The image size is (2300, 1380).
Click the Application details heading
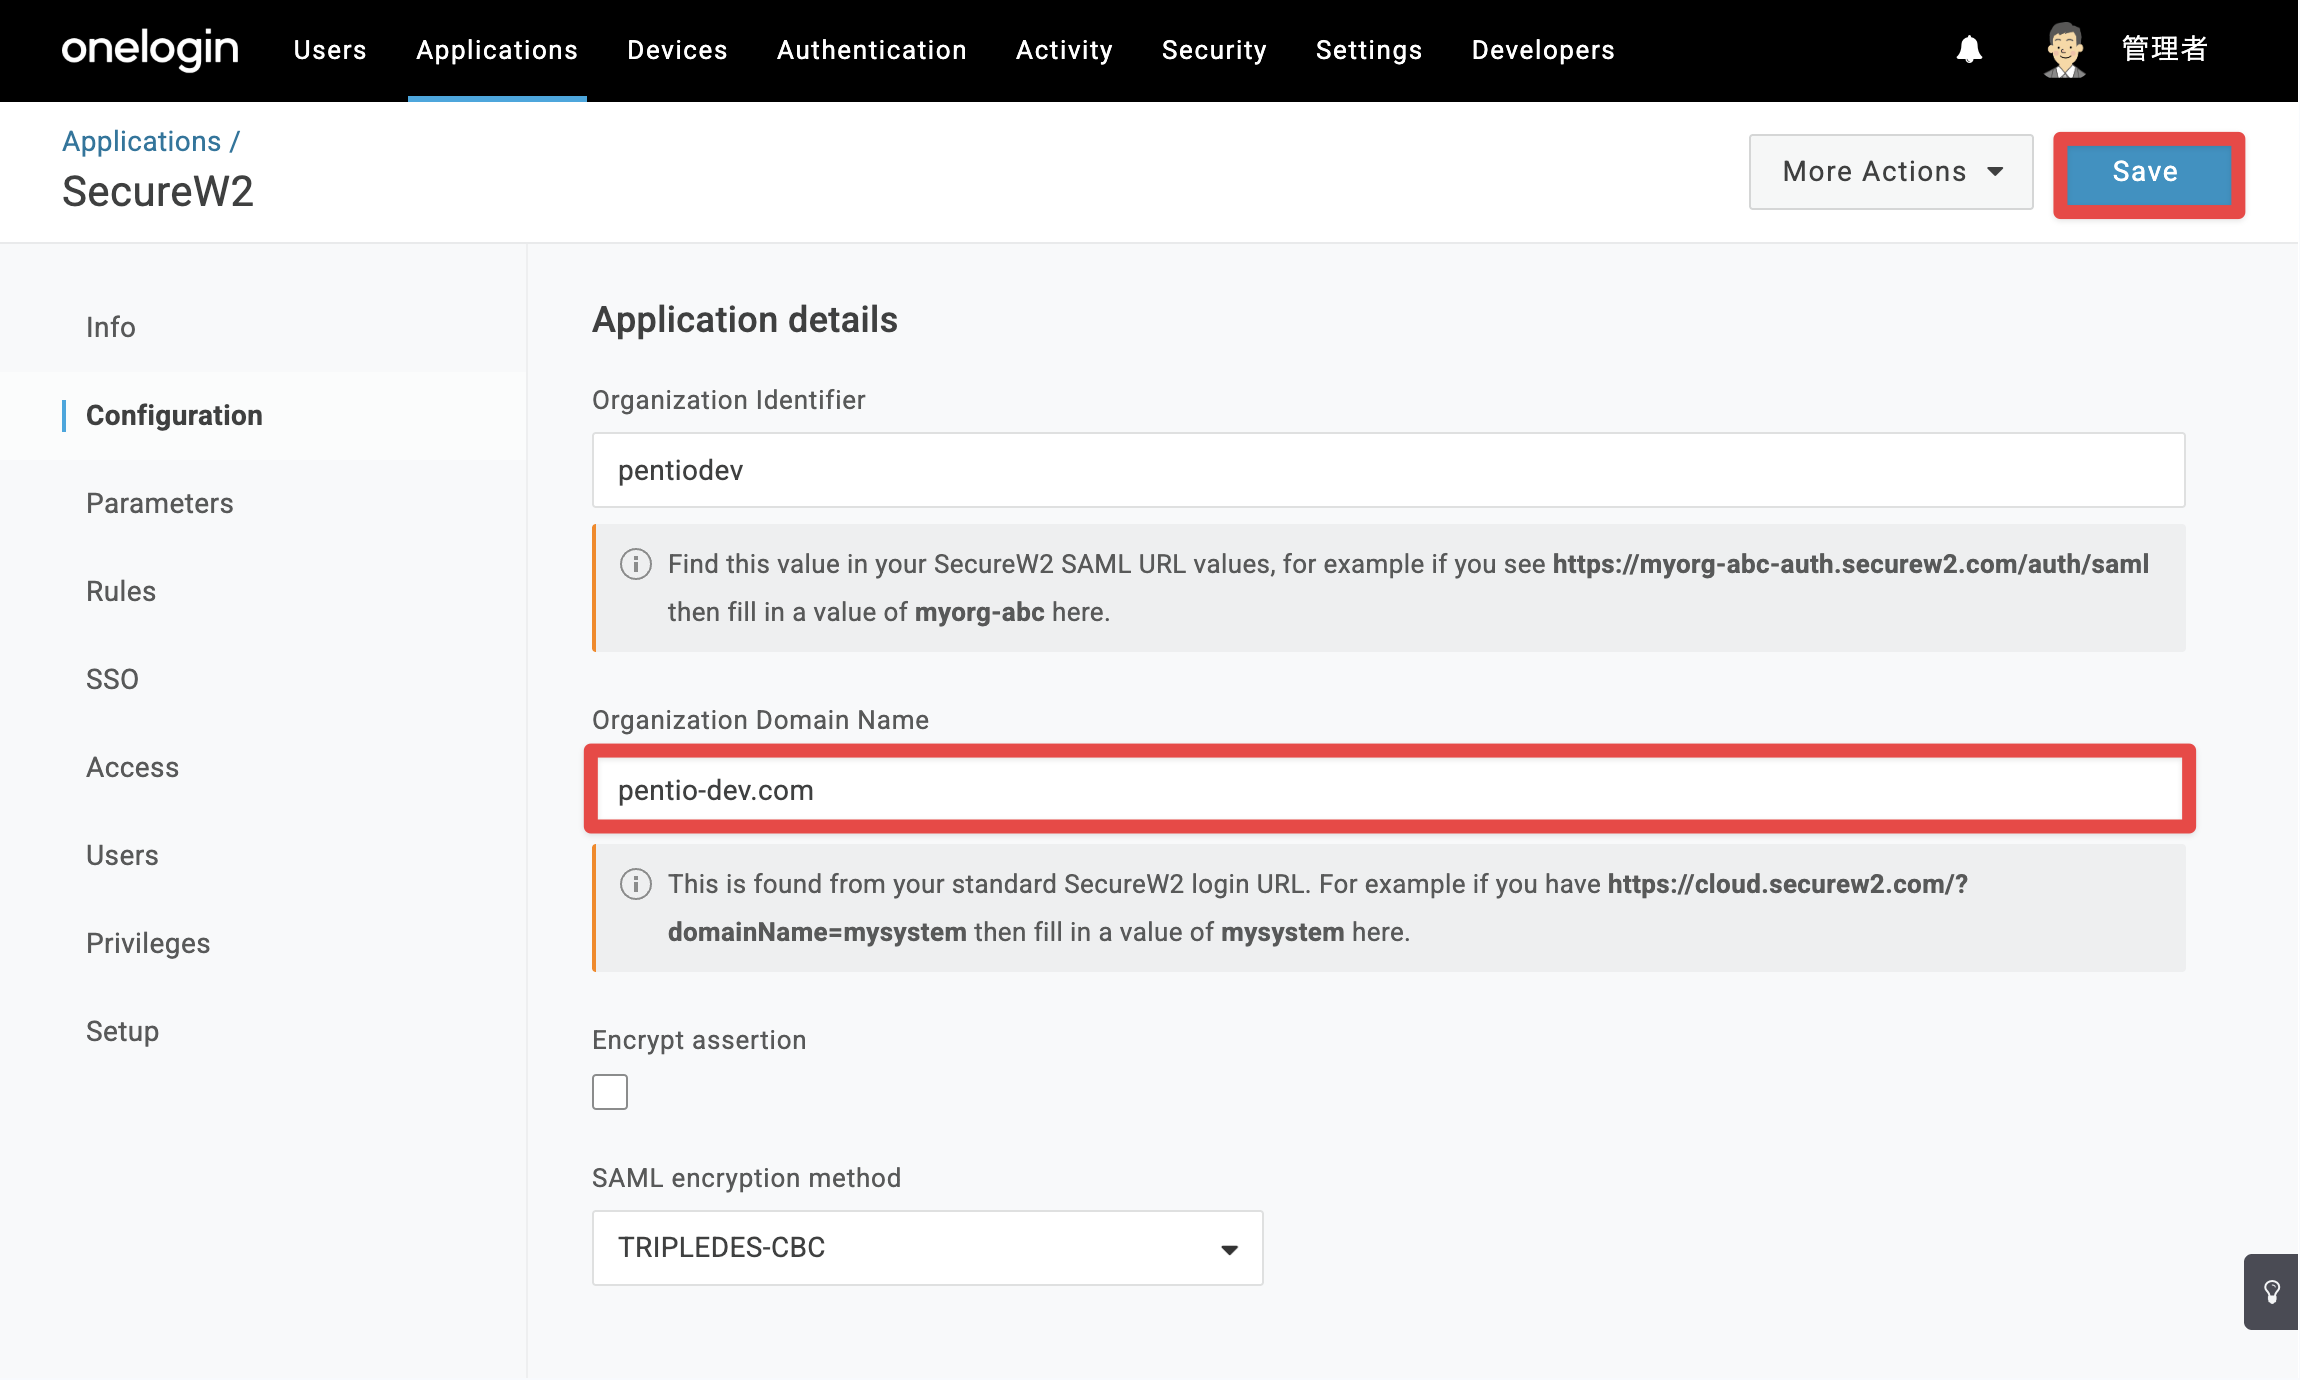[x=745, y=320]
